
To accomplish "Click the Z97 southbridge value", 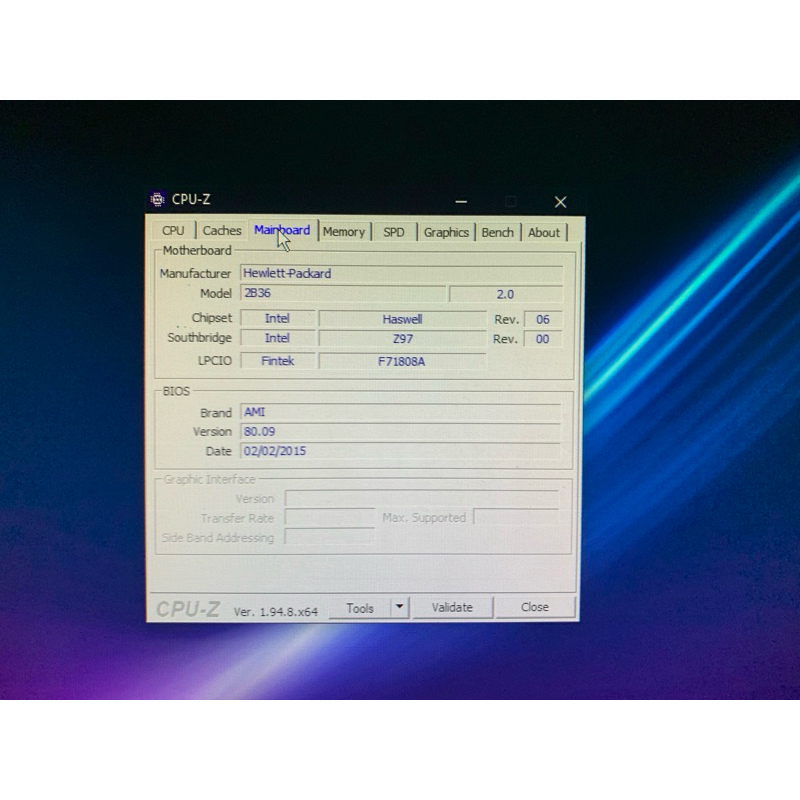I will pyautogui.click(x=403, y=339).
